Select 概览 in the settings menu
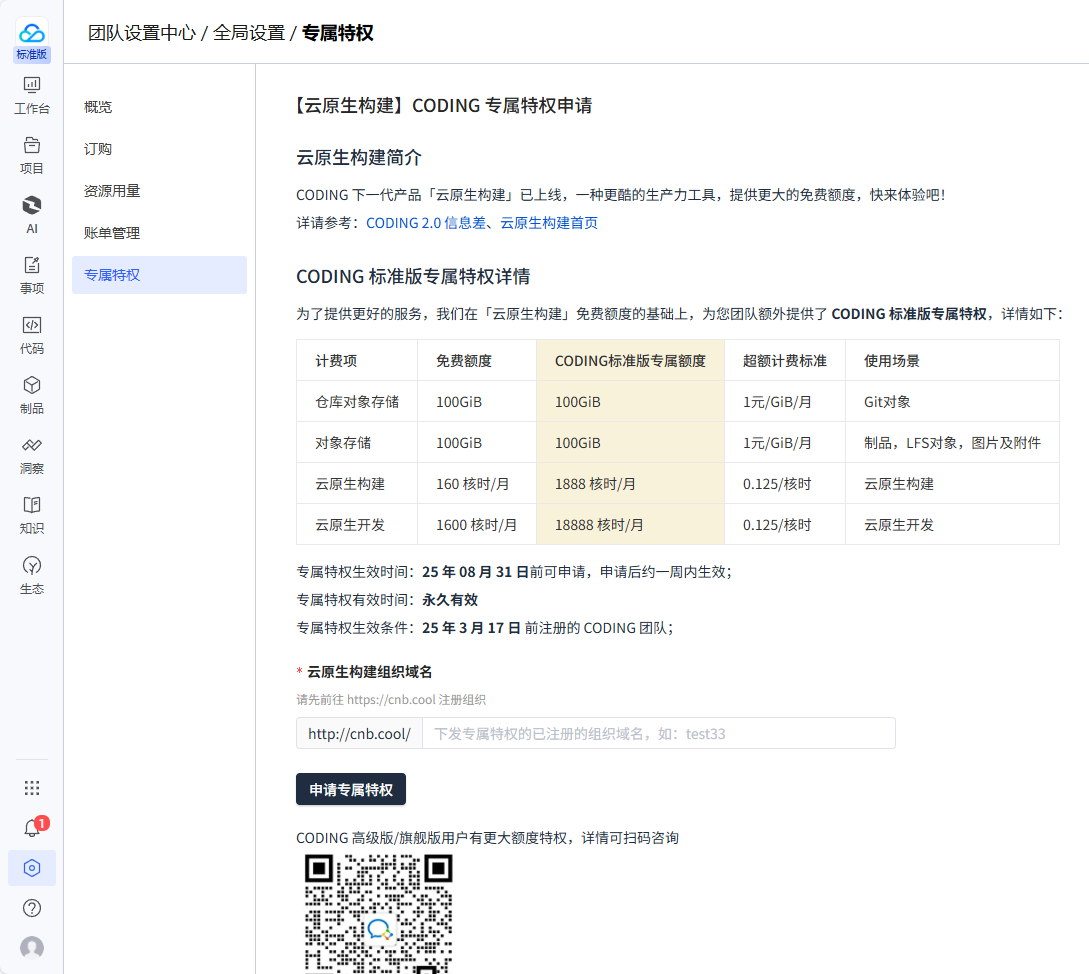 159,107
